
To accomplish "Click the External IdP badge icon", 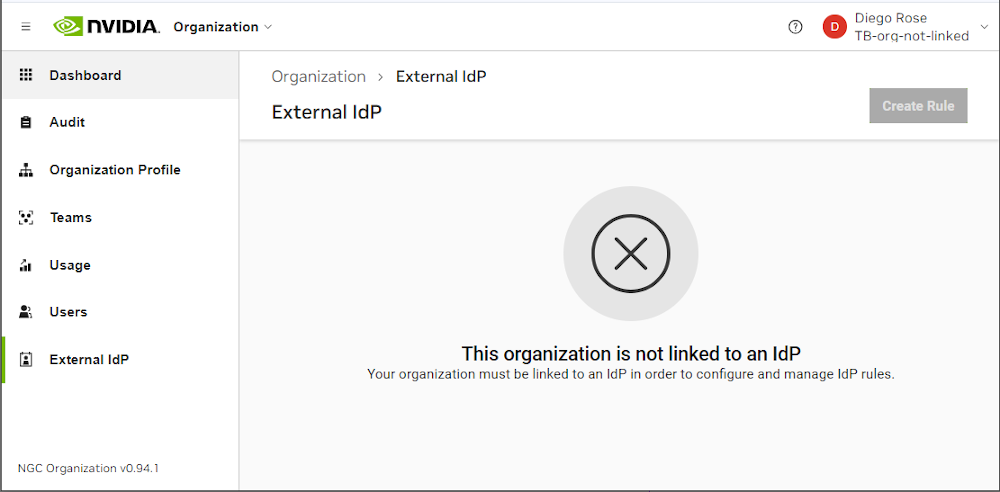I will tap(27, 360).
